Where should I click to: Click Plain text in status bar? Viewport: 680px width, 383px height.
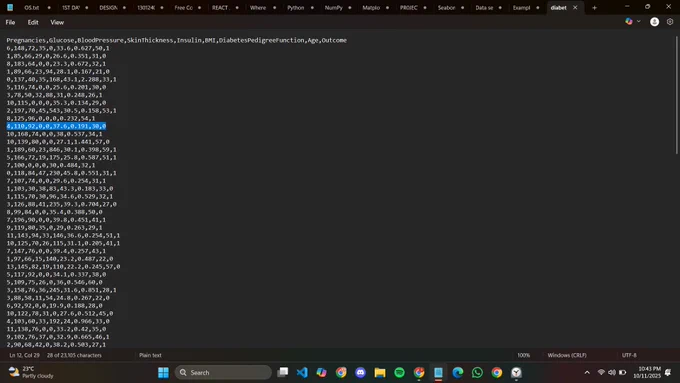[x=150, y=355]
